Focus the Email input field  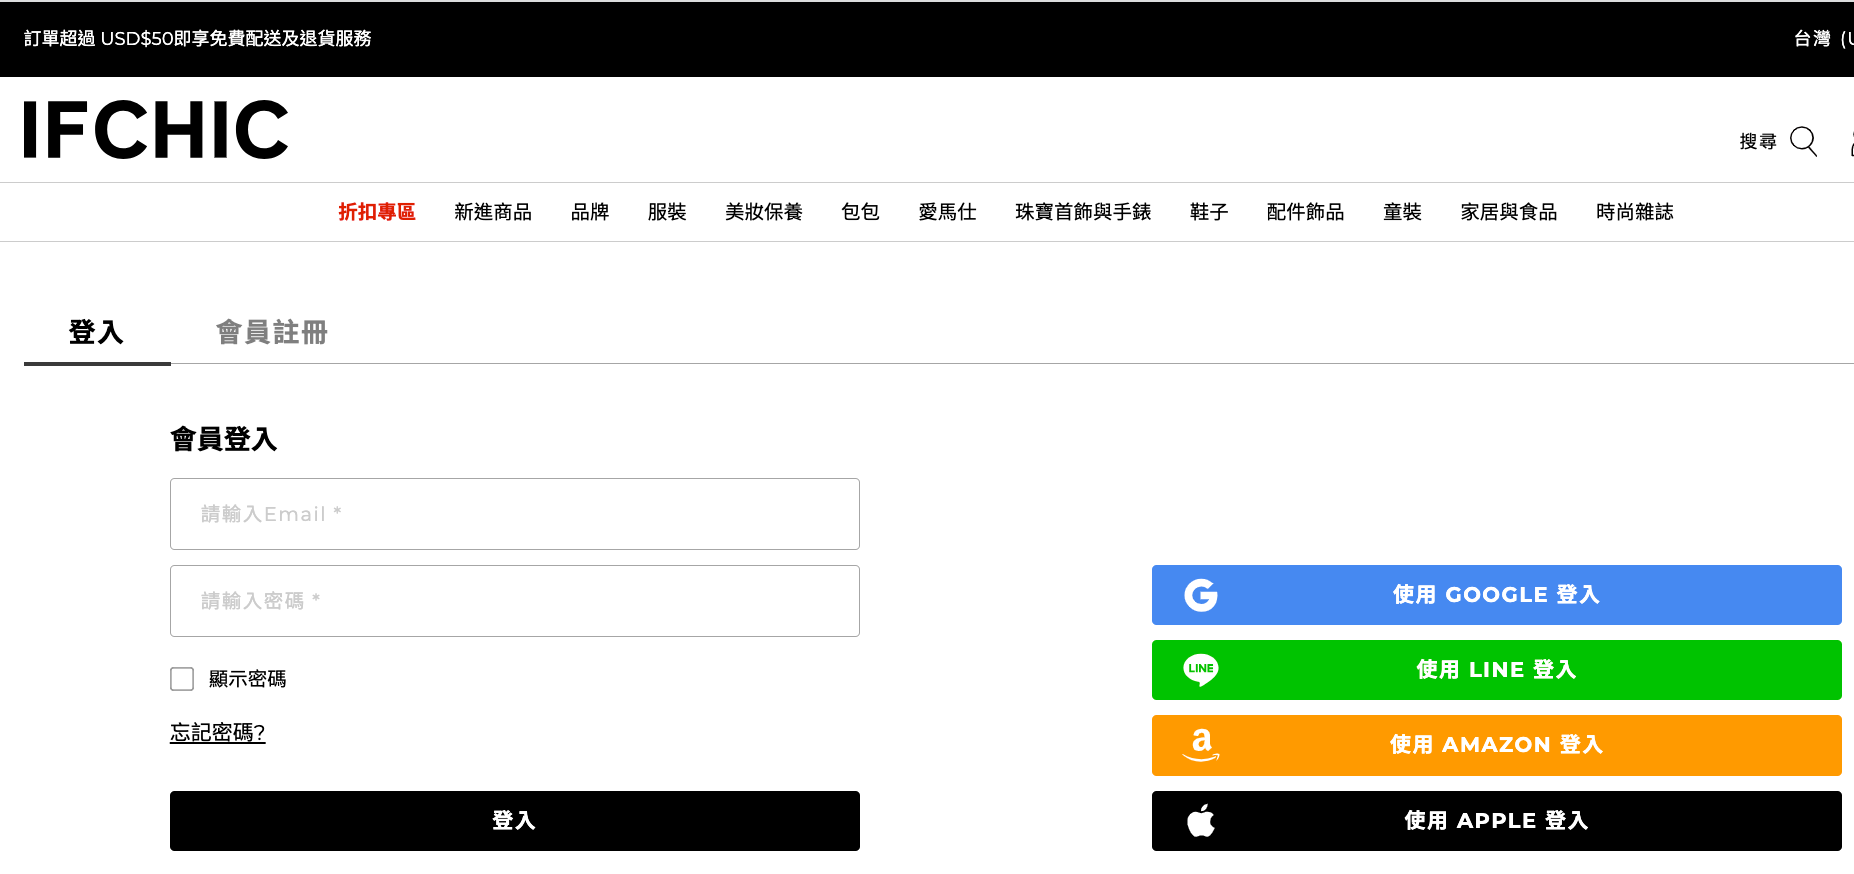[515, 514]
